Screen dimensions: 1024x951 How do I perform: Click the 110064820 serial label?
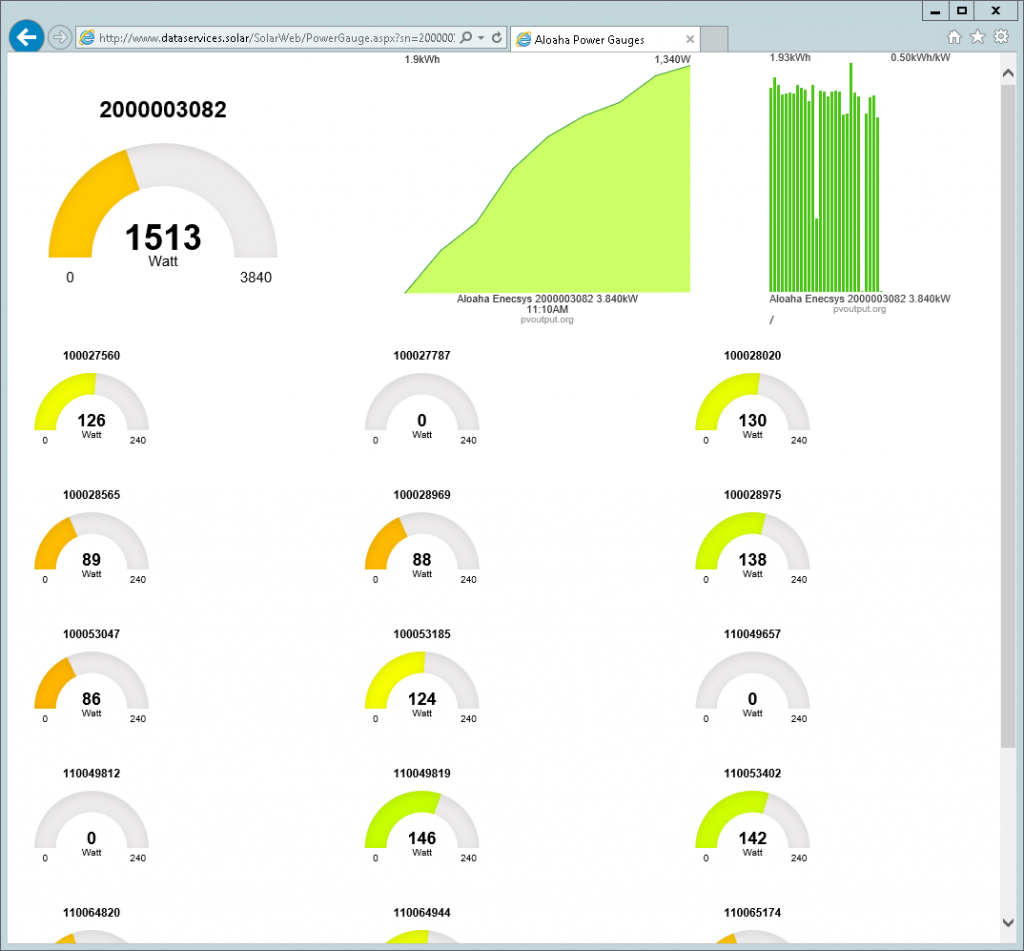[91, 912]
